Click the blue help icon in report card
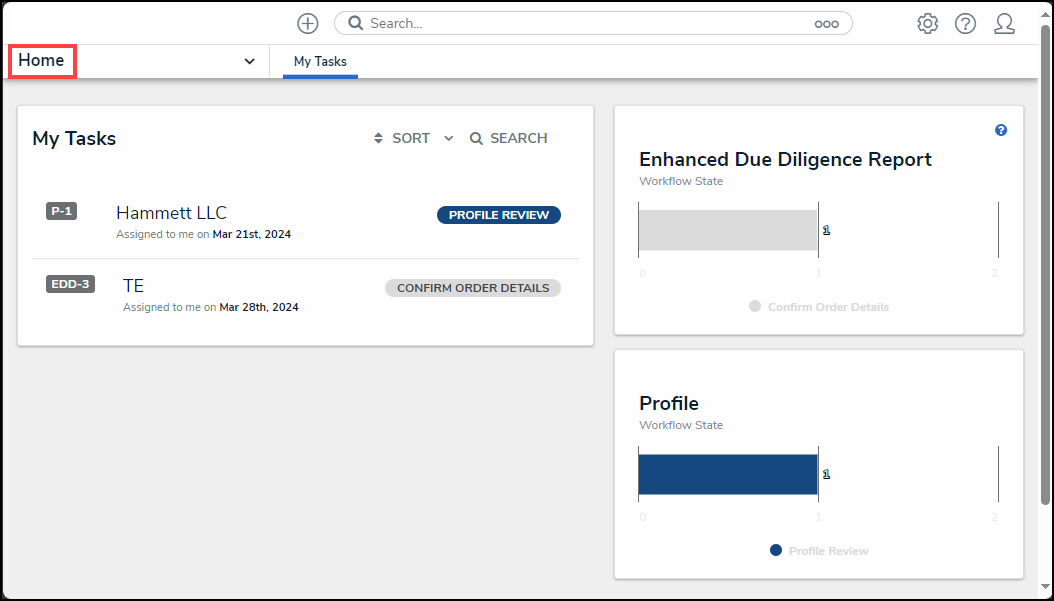Image resolution: width=1054 pixels, height=601 pixels. (x=1001, y=130)
